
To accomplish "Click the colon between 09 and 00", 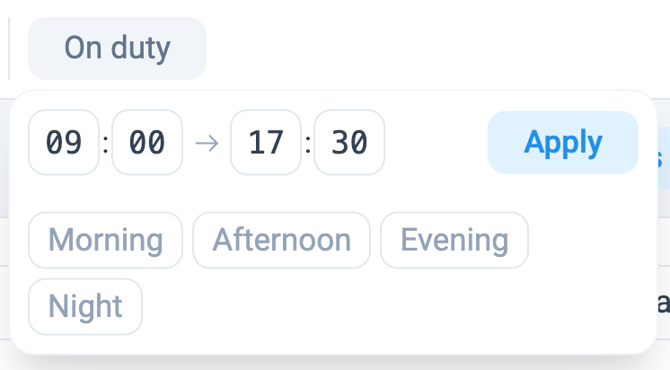I will tap(105, 143).
